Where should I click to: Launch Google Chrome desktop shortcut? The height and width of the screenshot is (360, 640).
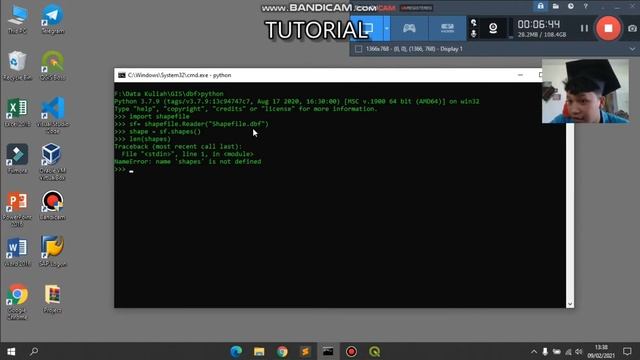pyautogui.click(x=18, y=301)
